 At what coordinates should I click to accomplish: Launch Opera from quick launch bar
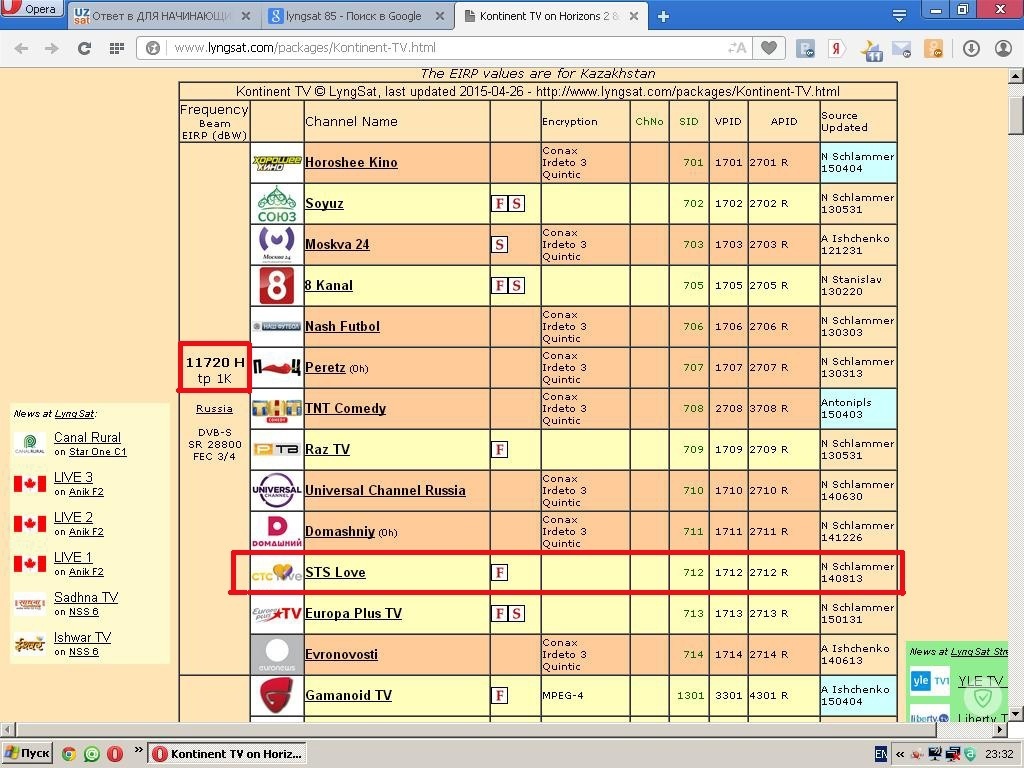click(x=115, y=754)
